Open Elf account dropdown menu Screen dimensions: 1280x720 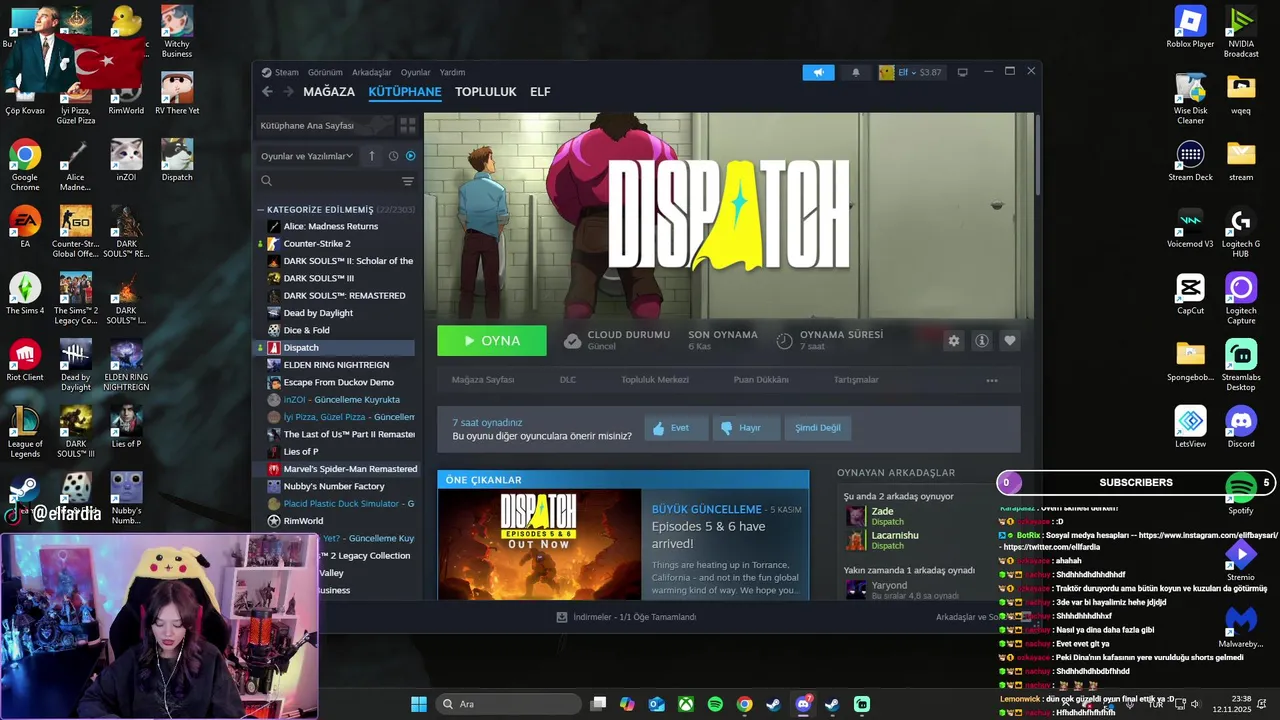pos(910,72)
